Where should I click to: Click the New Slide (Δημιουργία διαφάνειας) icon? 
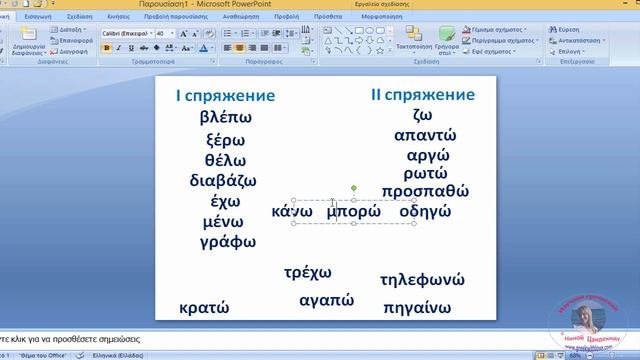(28, 34)
